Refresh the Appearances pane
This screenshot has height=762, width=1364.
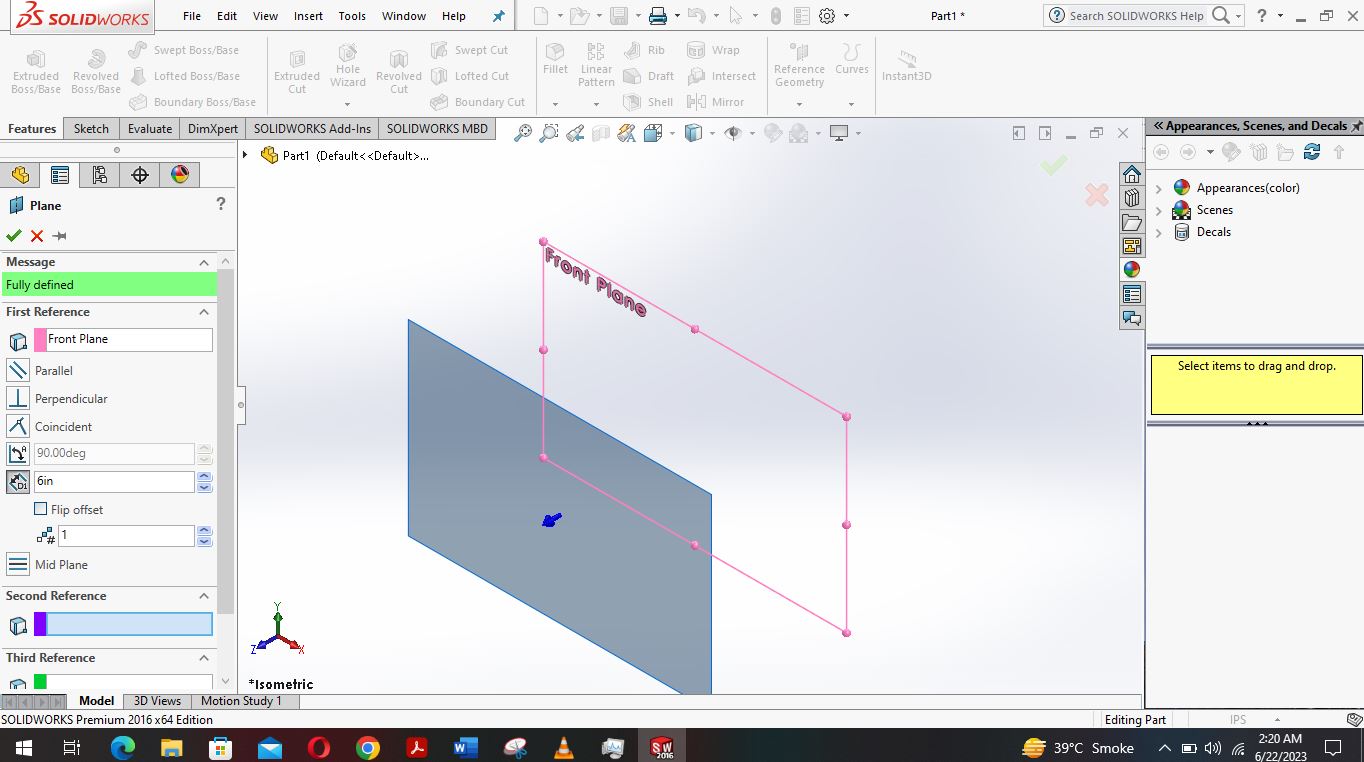pyautogui.click(x=1312, y=152)
